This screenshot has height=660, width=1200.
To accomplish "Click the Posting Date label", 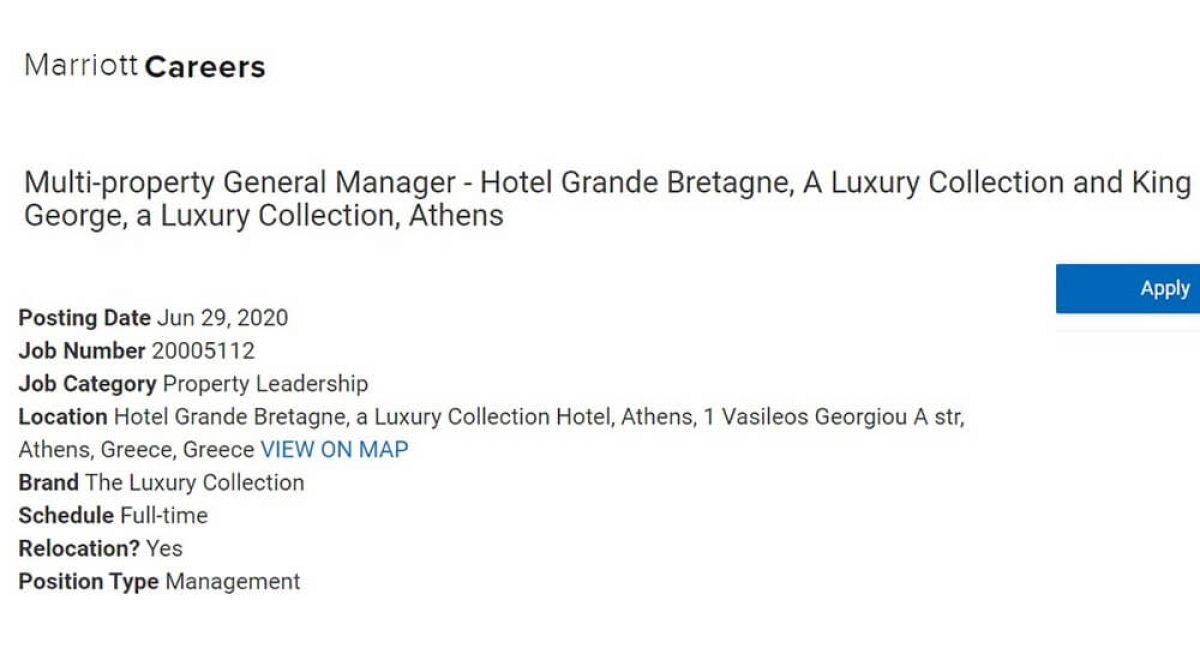I will pos(85,318).
